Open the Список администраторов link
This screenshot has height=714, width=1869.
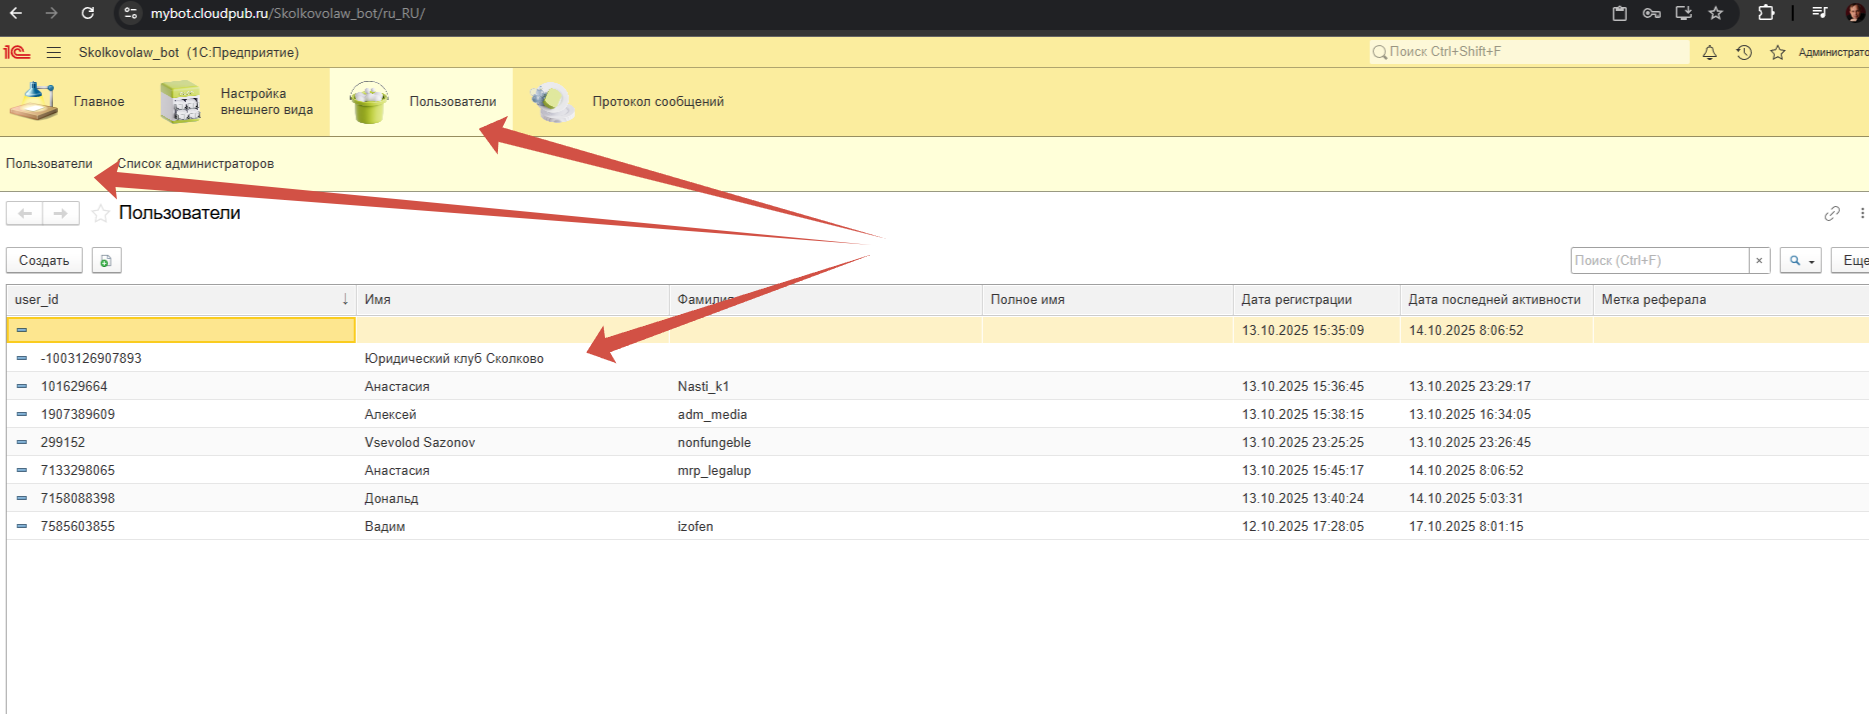(x=196, y=164)
